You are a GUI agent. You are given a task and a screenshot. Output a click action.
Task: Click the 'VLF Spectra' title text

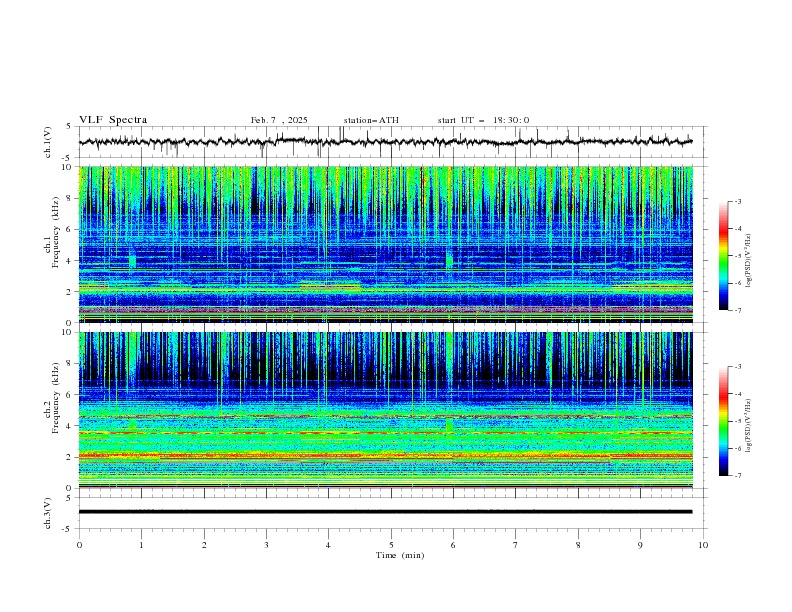coord(113,120)
